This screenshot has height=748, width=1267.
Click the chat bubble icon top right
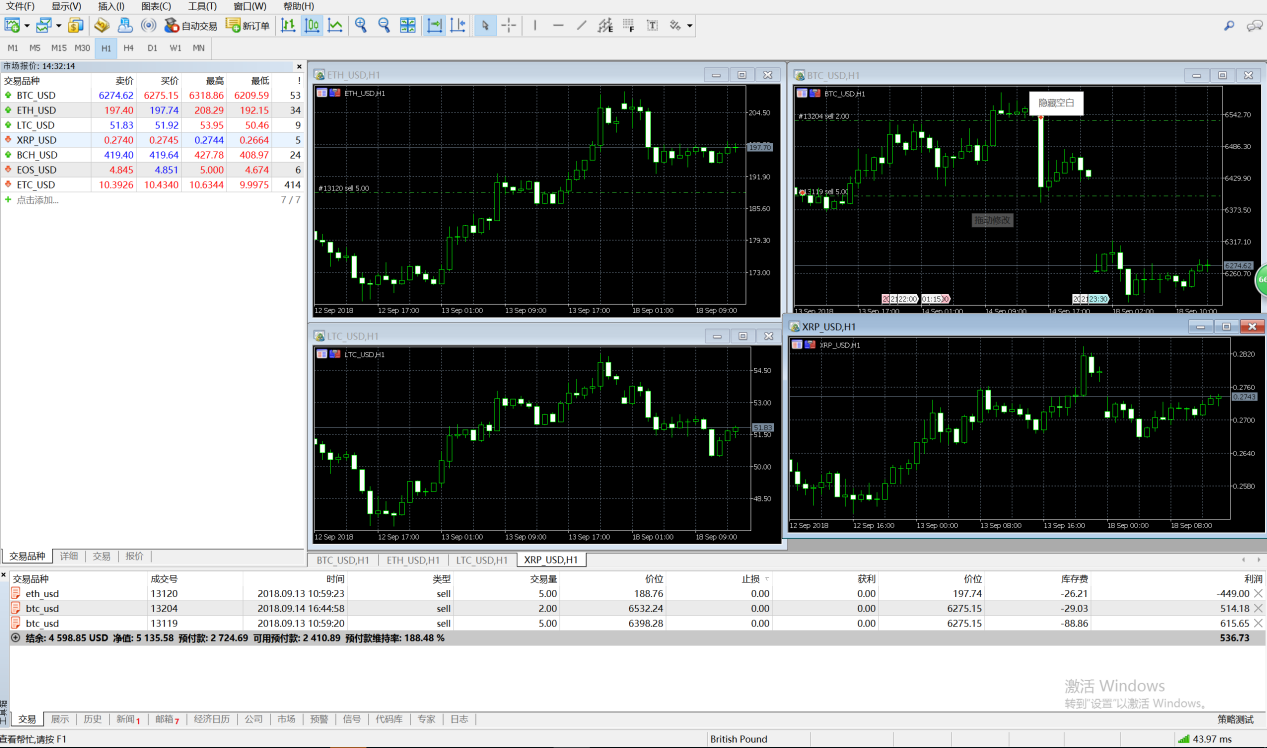coord(1253,26)
